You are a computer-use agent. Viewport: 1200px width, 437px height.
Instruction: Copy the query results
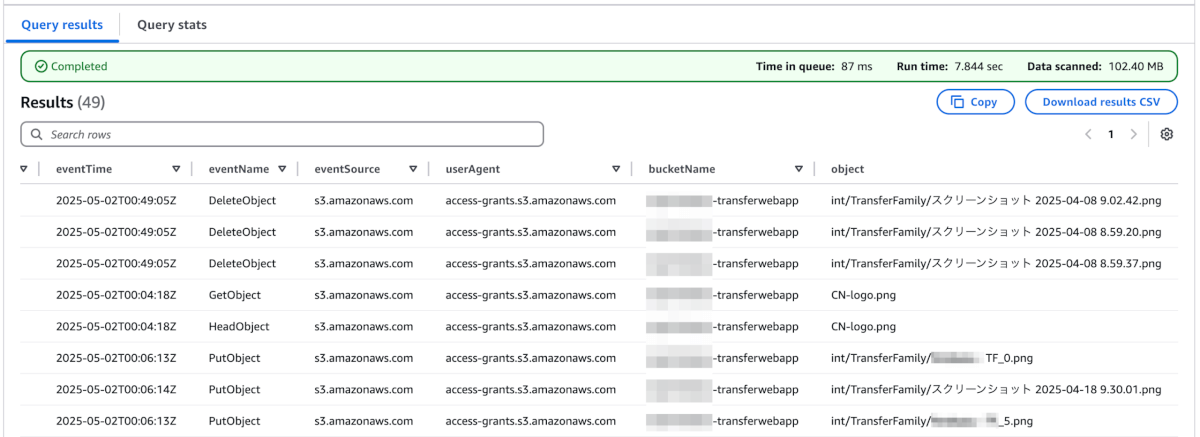tap(975, 102)
